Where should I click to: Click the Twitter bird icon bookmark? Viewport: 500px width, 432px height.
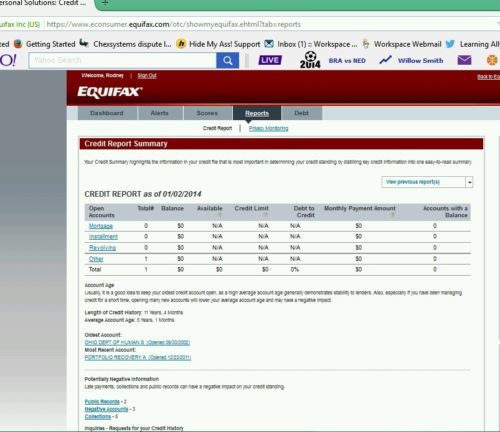coord(450,44)
